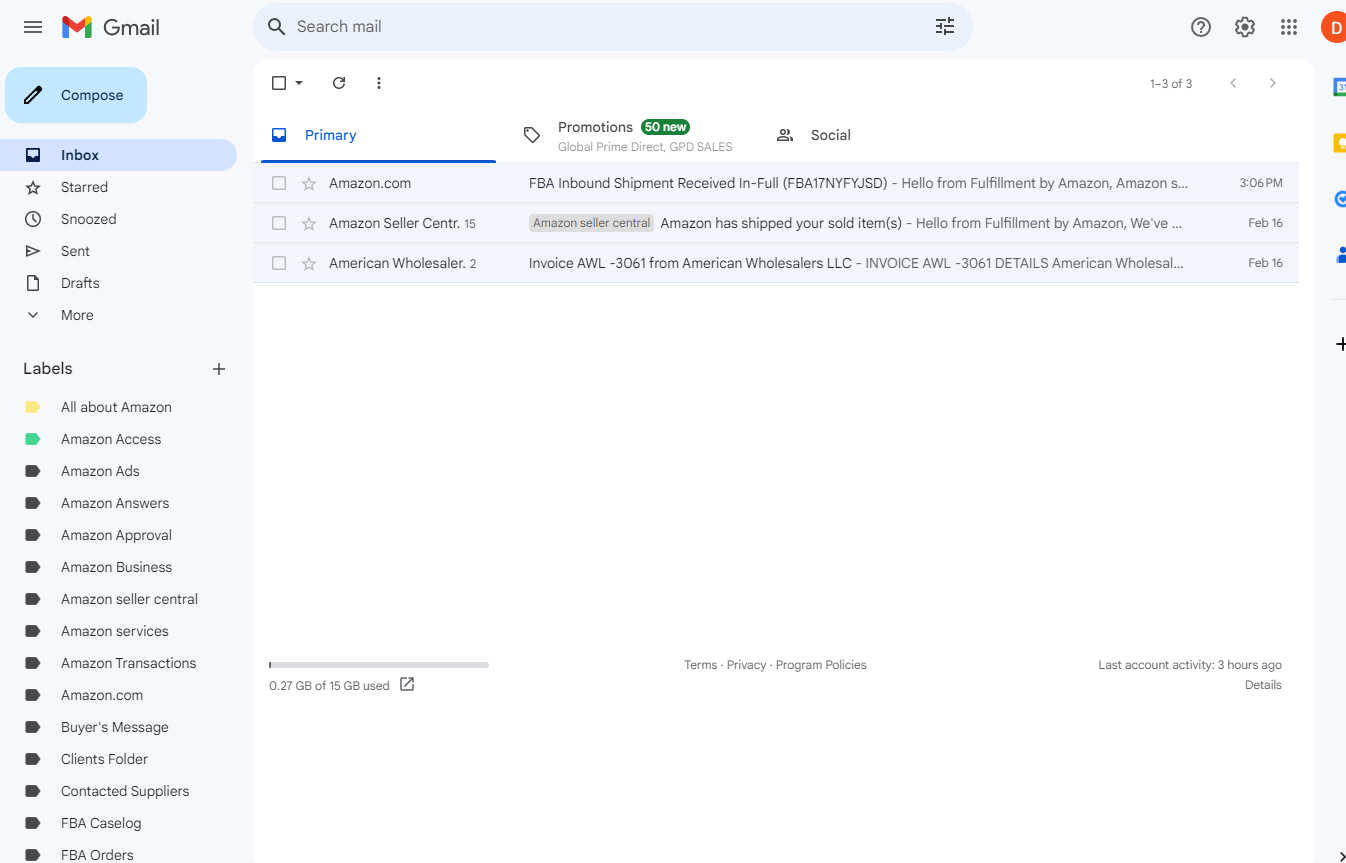Image resolution: width=1346 pixels, height=863 pixels.
Task: Star the American Wholesalers email
Action: pos(309,263)
